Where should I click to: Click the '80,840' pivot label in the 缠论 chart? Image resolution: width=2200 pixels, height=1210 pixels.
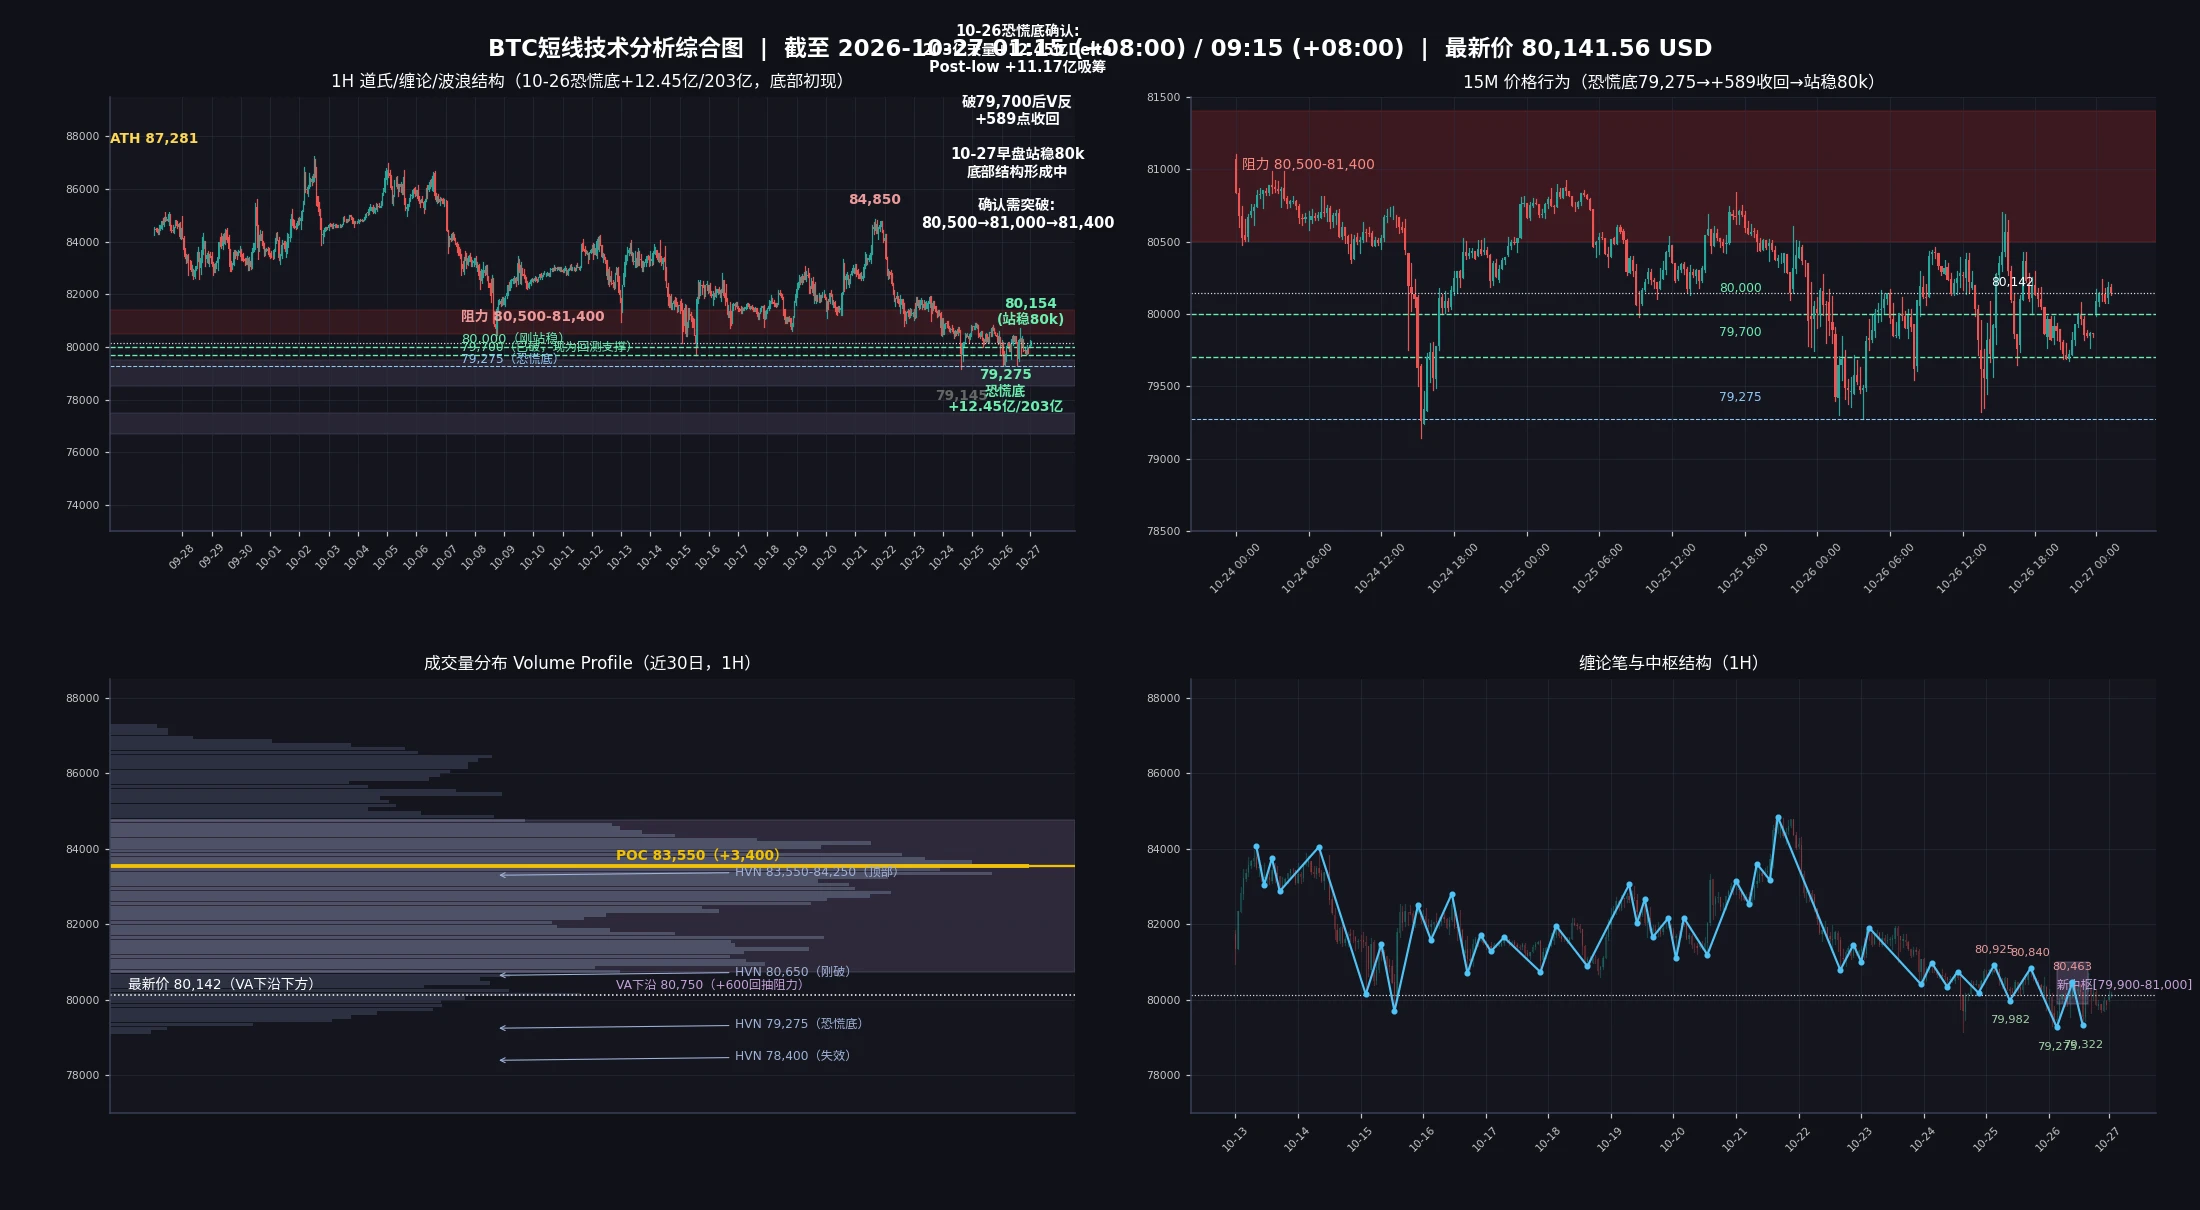coord(2030,953)
